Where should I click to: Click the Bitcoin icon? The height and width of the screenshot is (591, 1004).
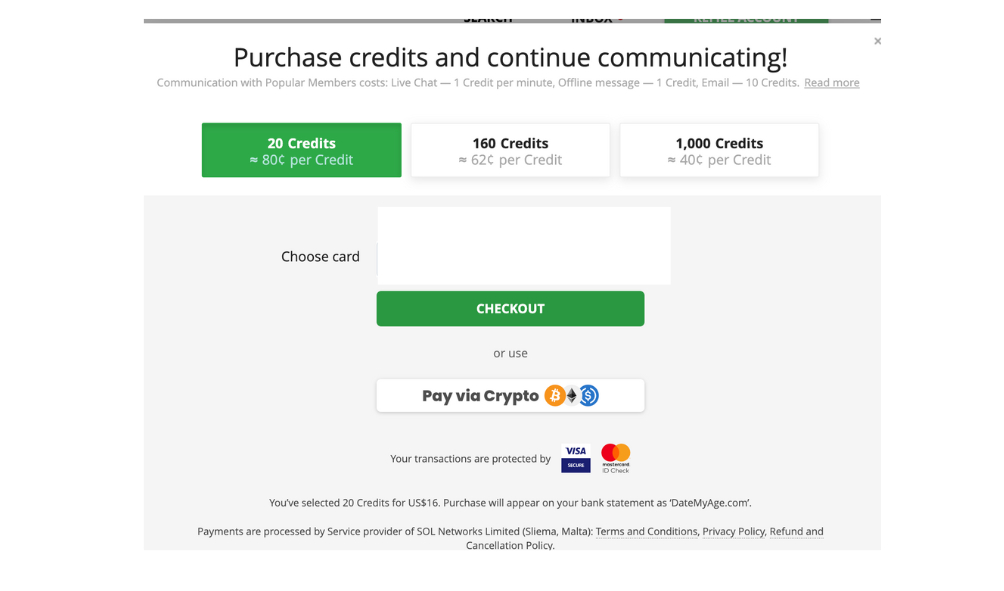[554, 396]
